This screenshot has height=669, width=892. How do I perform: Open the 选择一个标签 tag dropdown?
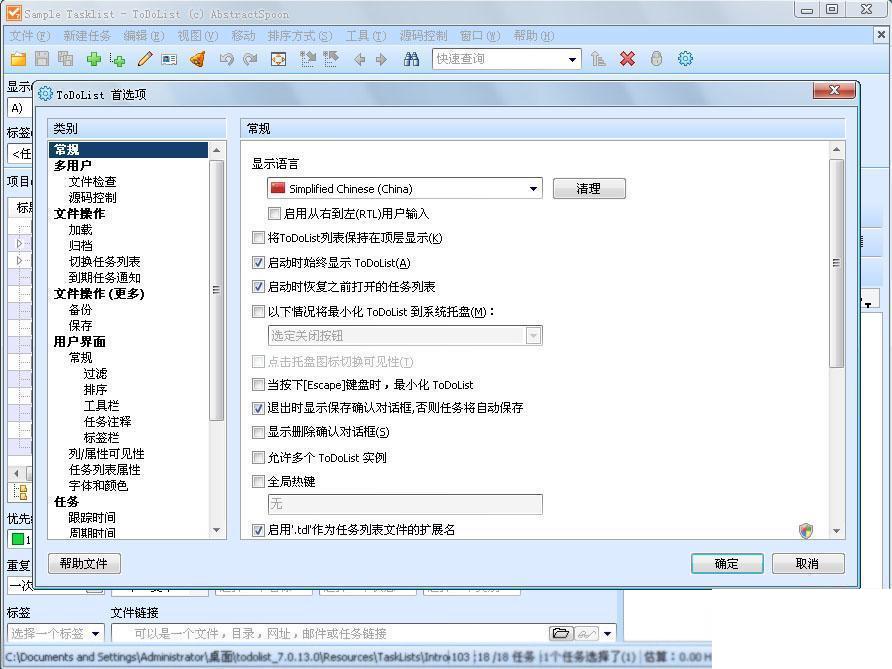pyautogui.click(x=96, y=633)
